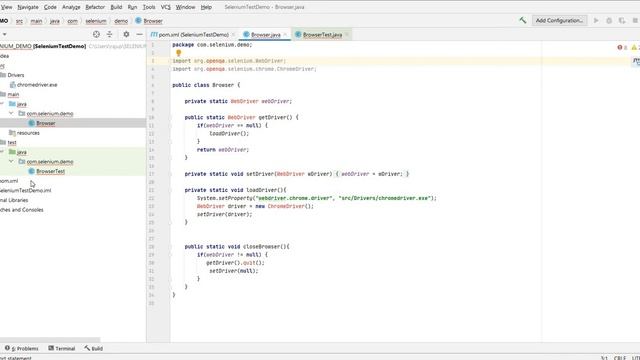Open the Navigate menu

28,7
